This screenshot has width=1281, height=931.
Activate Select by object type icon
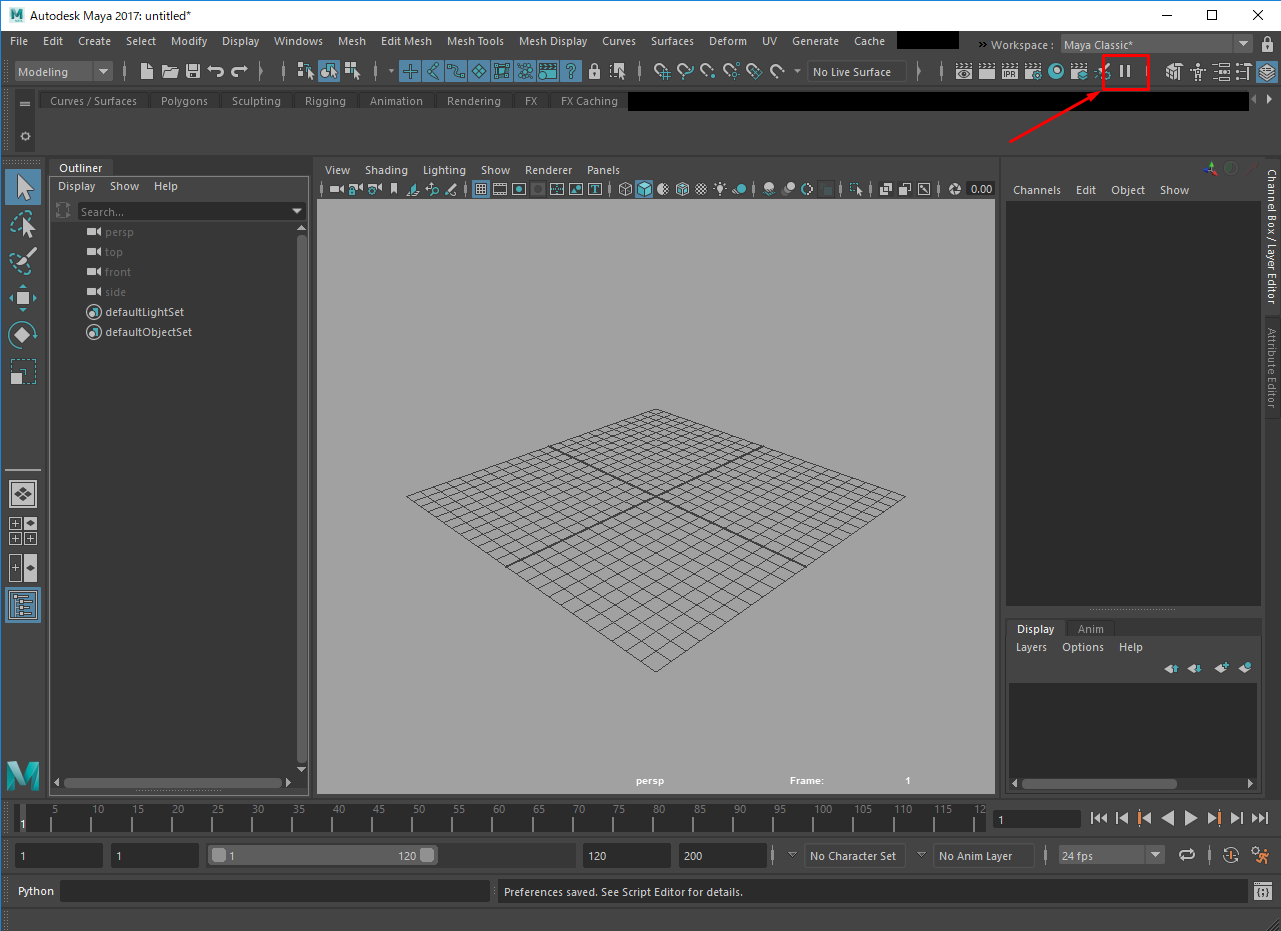point(329,71)
